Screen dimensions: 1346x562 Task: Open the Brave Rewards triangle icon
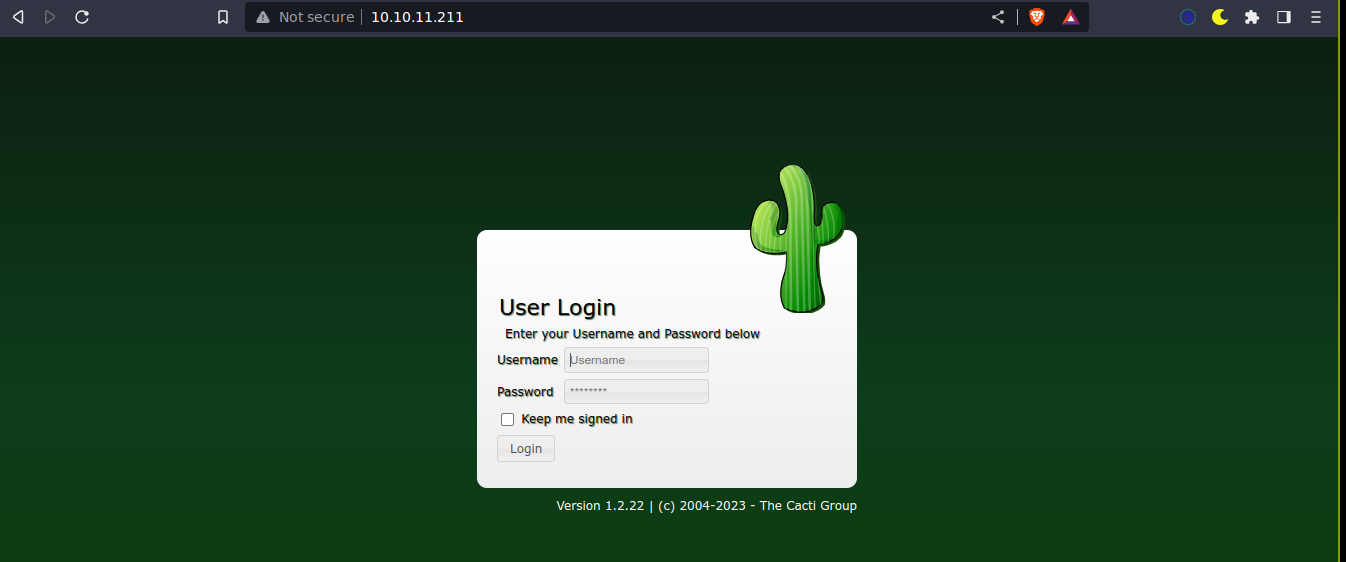coord(1071,17)
